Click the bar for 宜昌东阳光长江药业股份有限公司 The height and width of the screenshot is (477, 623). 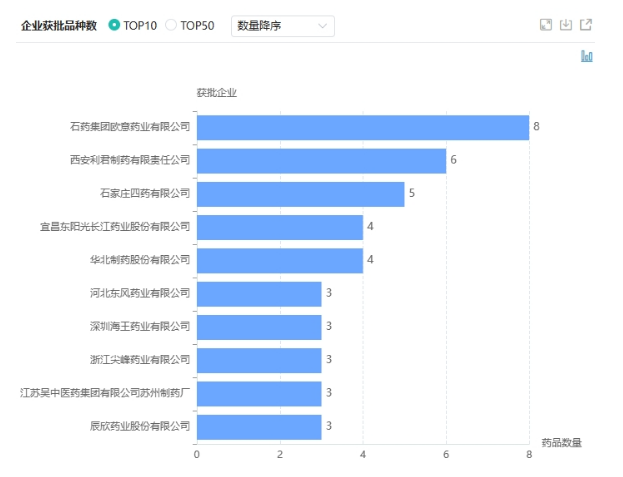280,228
